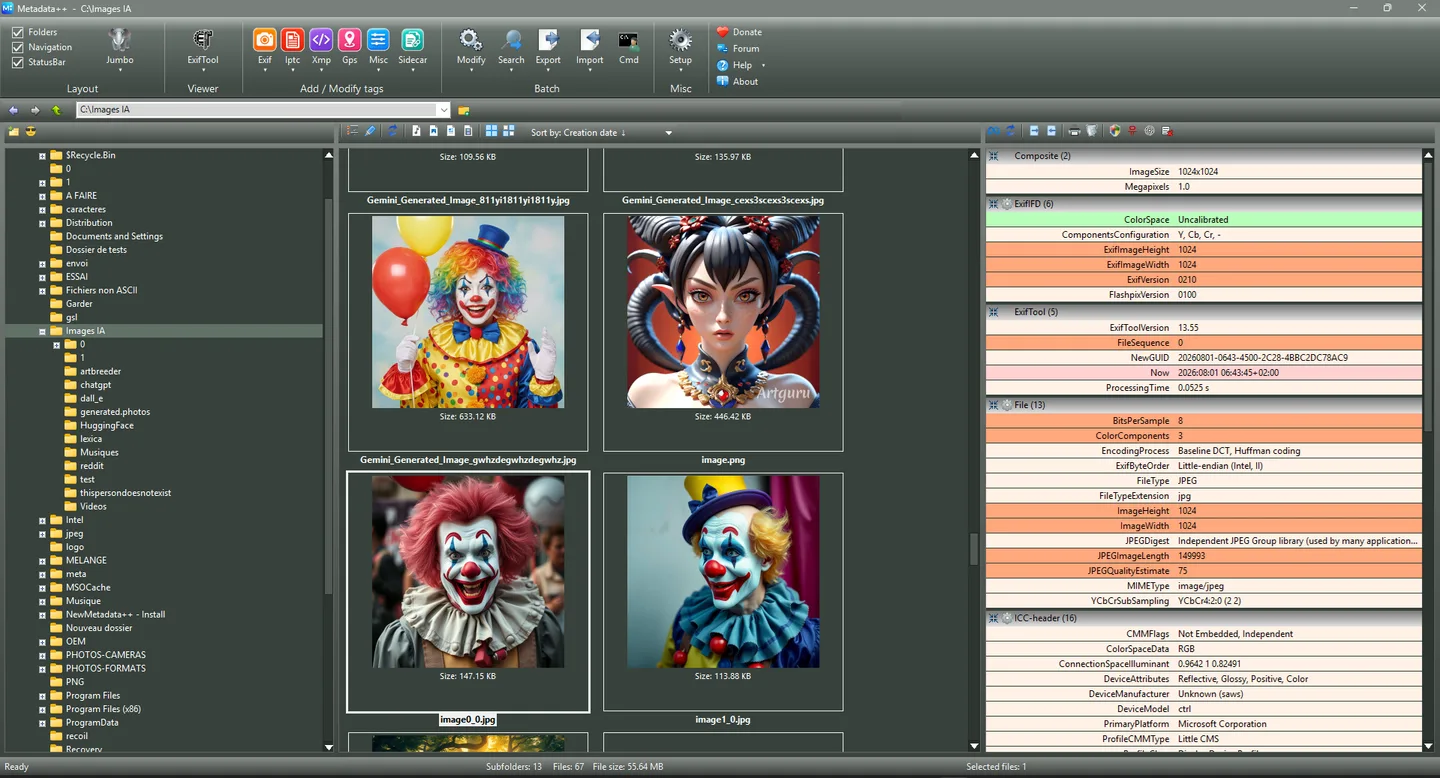Click the sunglasses face icon above the folder tree
This screenshot has width=1440, height=778.
coord(31,132)
